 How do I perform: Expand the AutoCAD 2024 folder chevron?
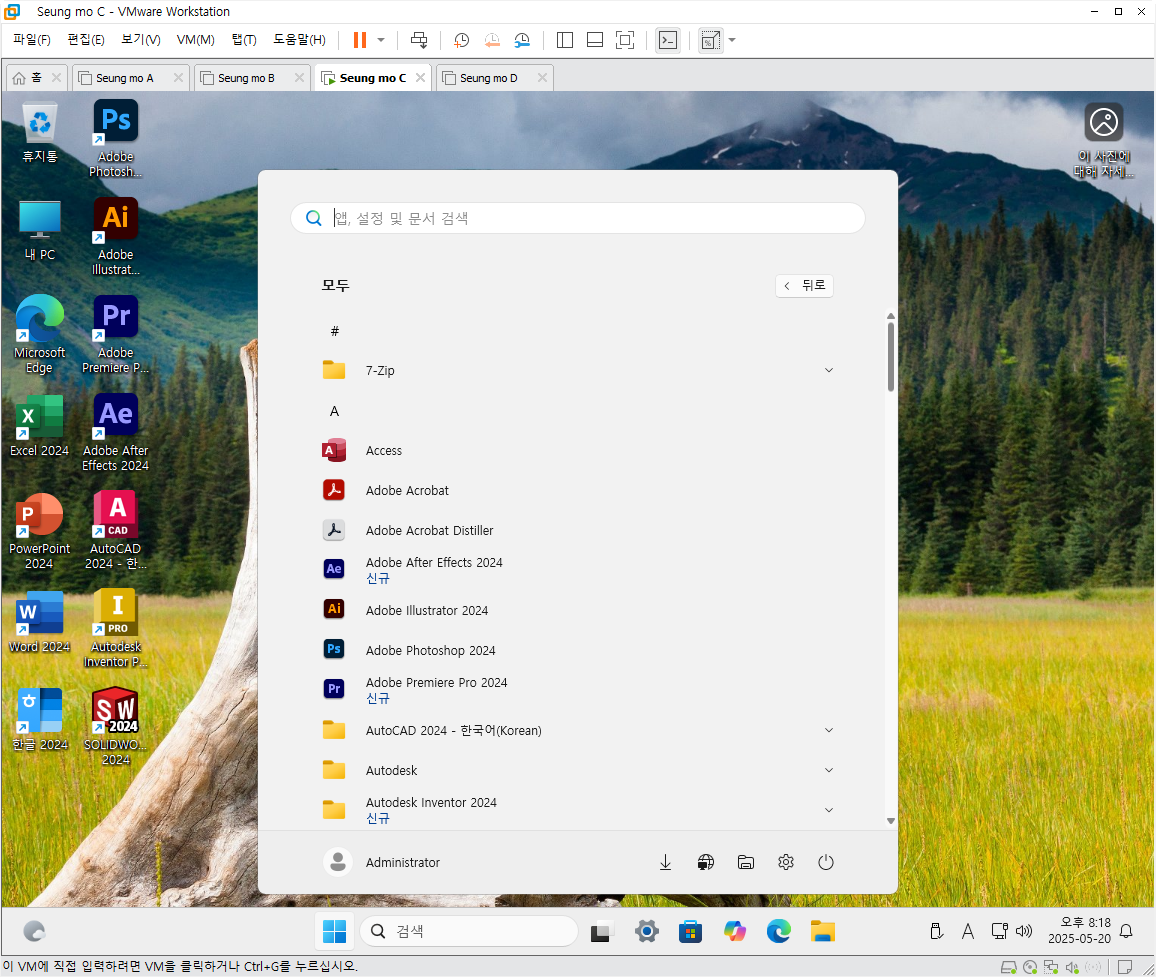pos(829,730)
